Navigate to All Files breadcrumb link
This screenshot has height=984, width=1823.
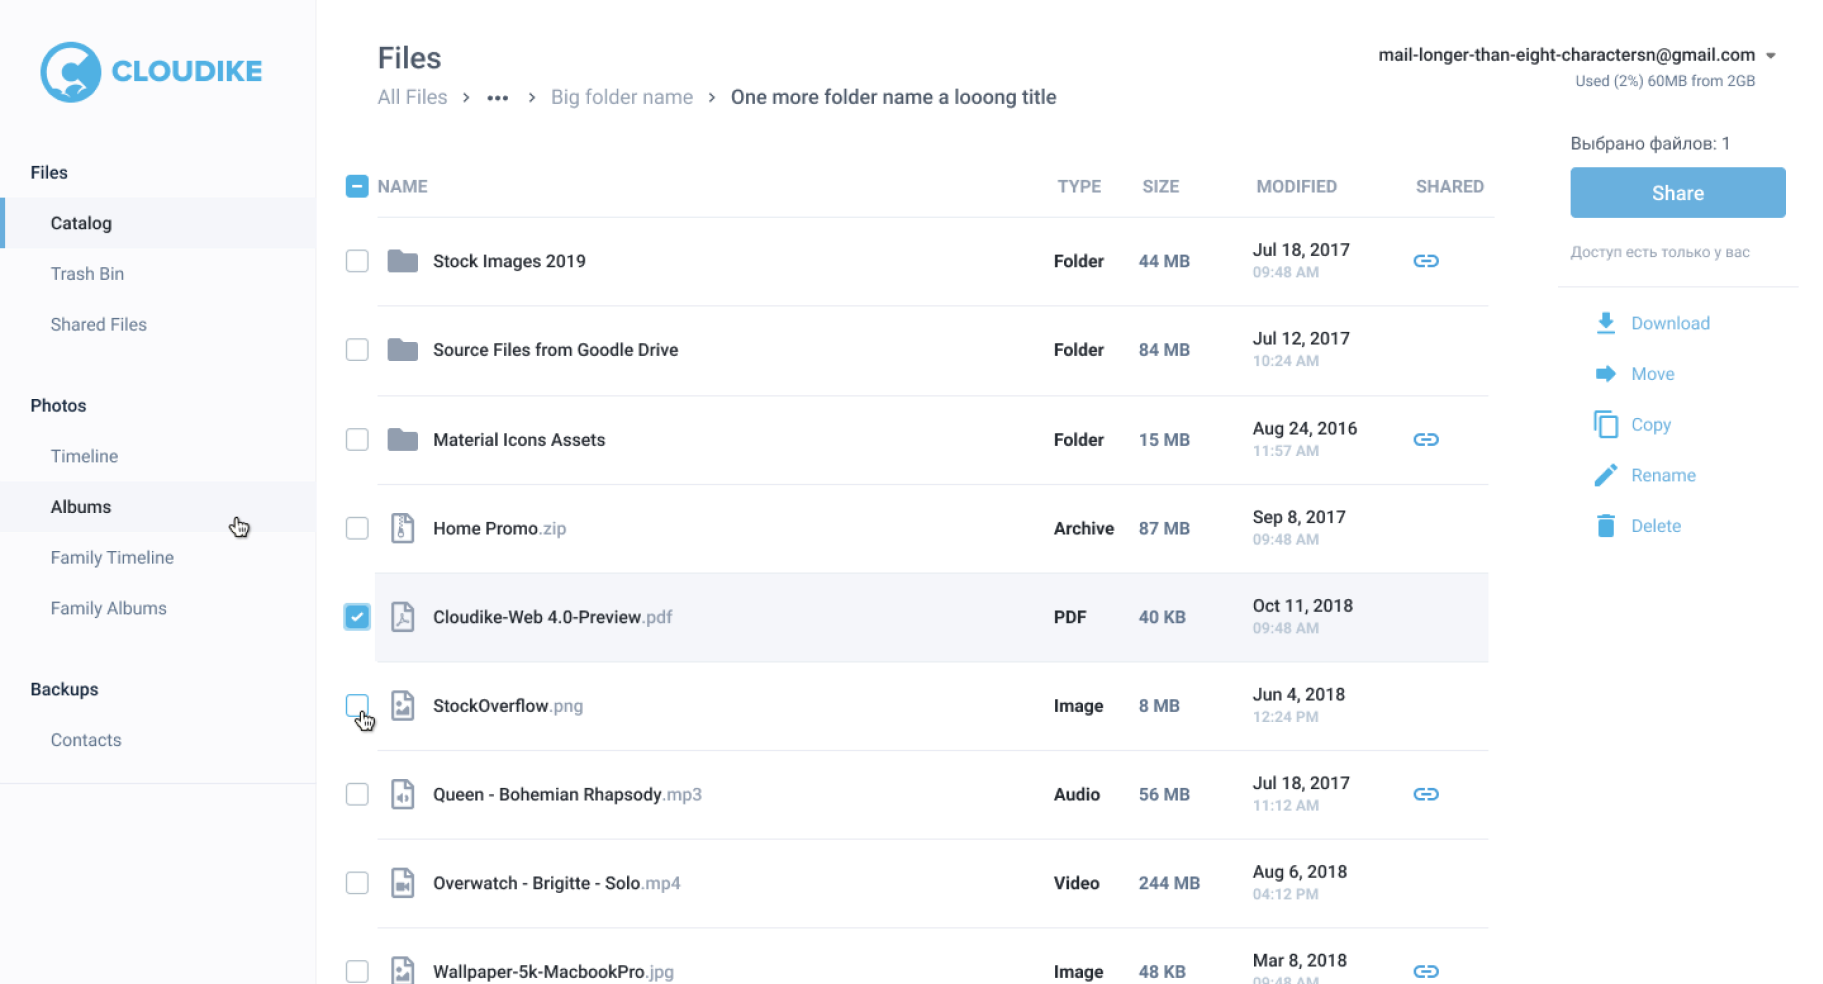click(x=412, y=97)
